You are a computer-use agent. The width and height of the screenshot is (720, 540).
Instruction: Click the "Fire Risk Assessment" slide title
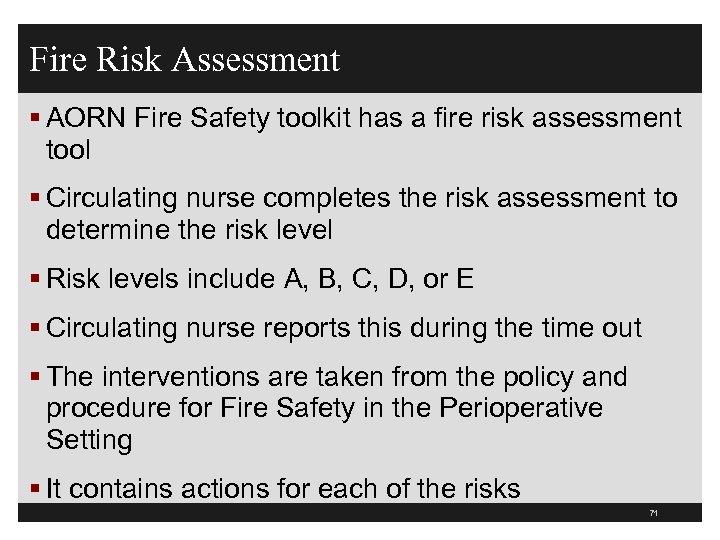[x=185, y=60]
